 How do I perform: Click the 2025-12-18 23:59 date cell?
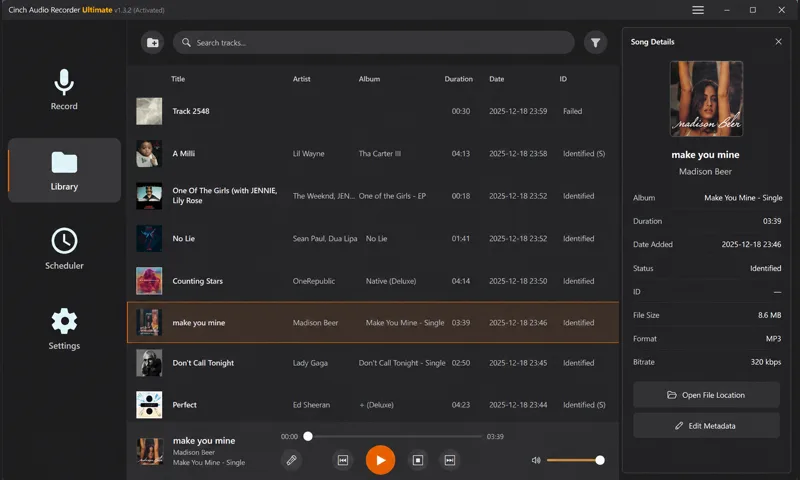click(518, 111)
